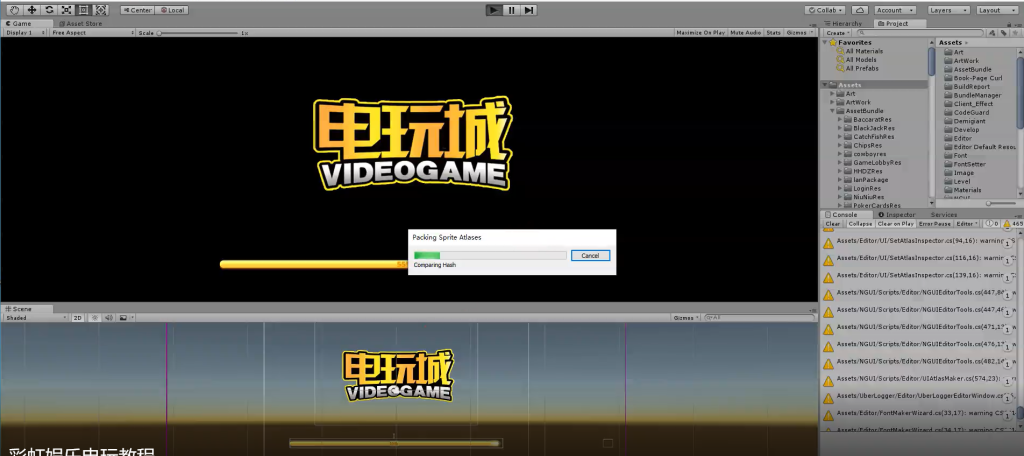This screenshot has width=1024, height=456.
Task: Select the Scale tool
Action: 66,10
